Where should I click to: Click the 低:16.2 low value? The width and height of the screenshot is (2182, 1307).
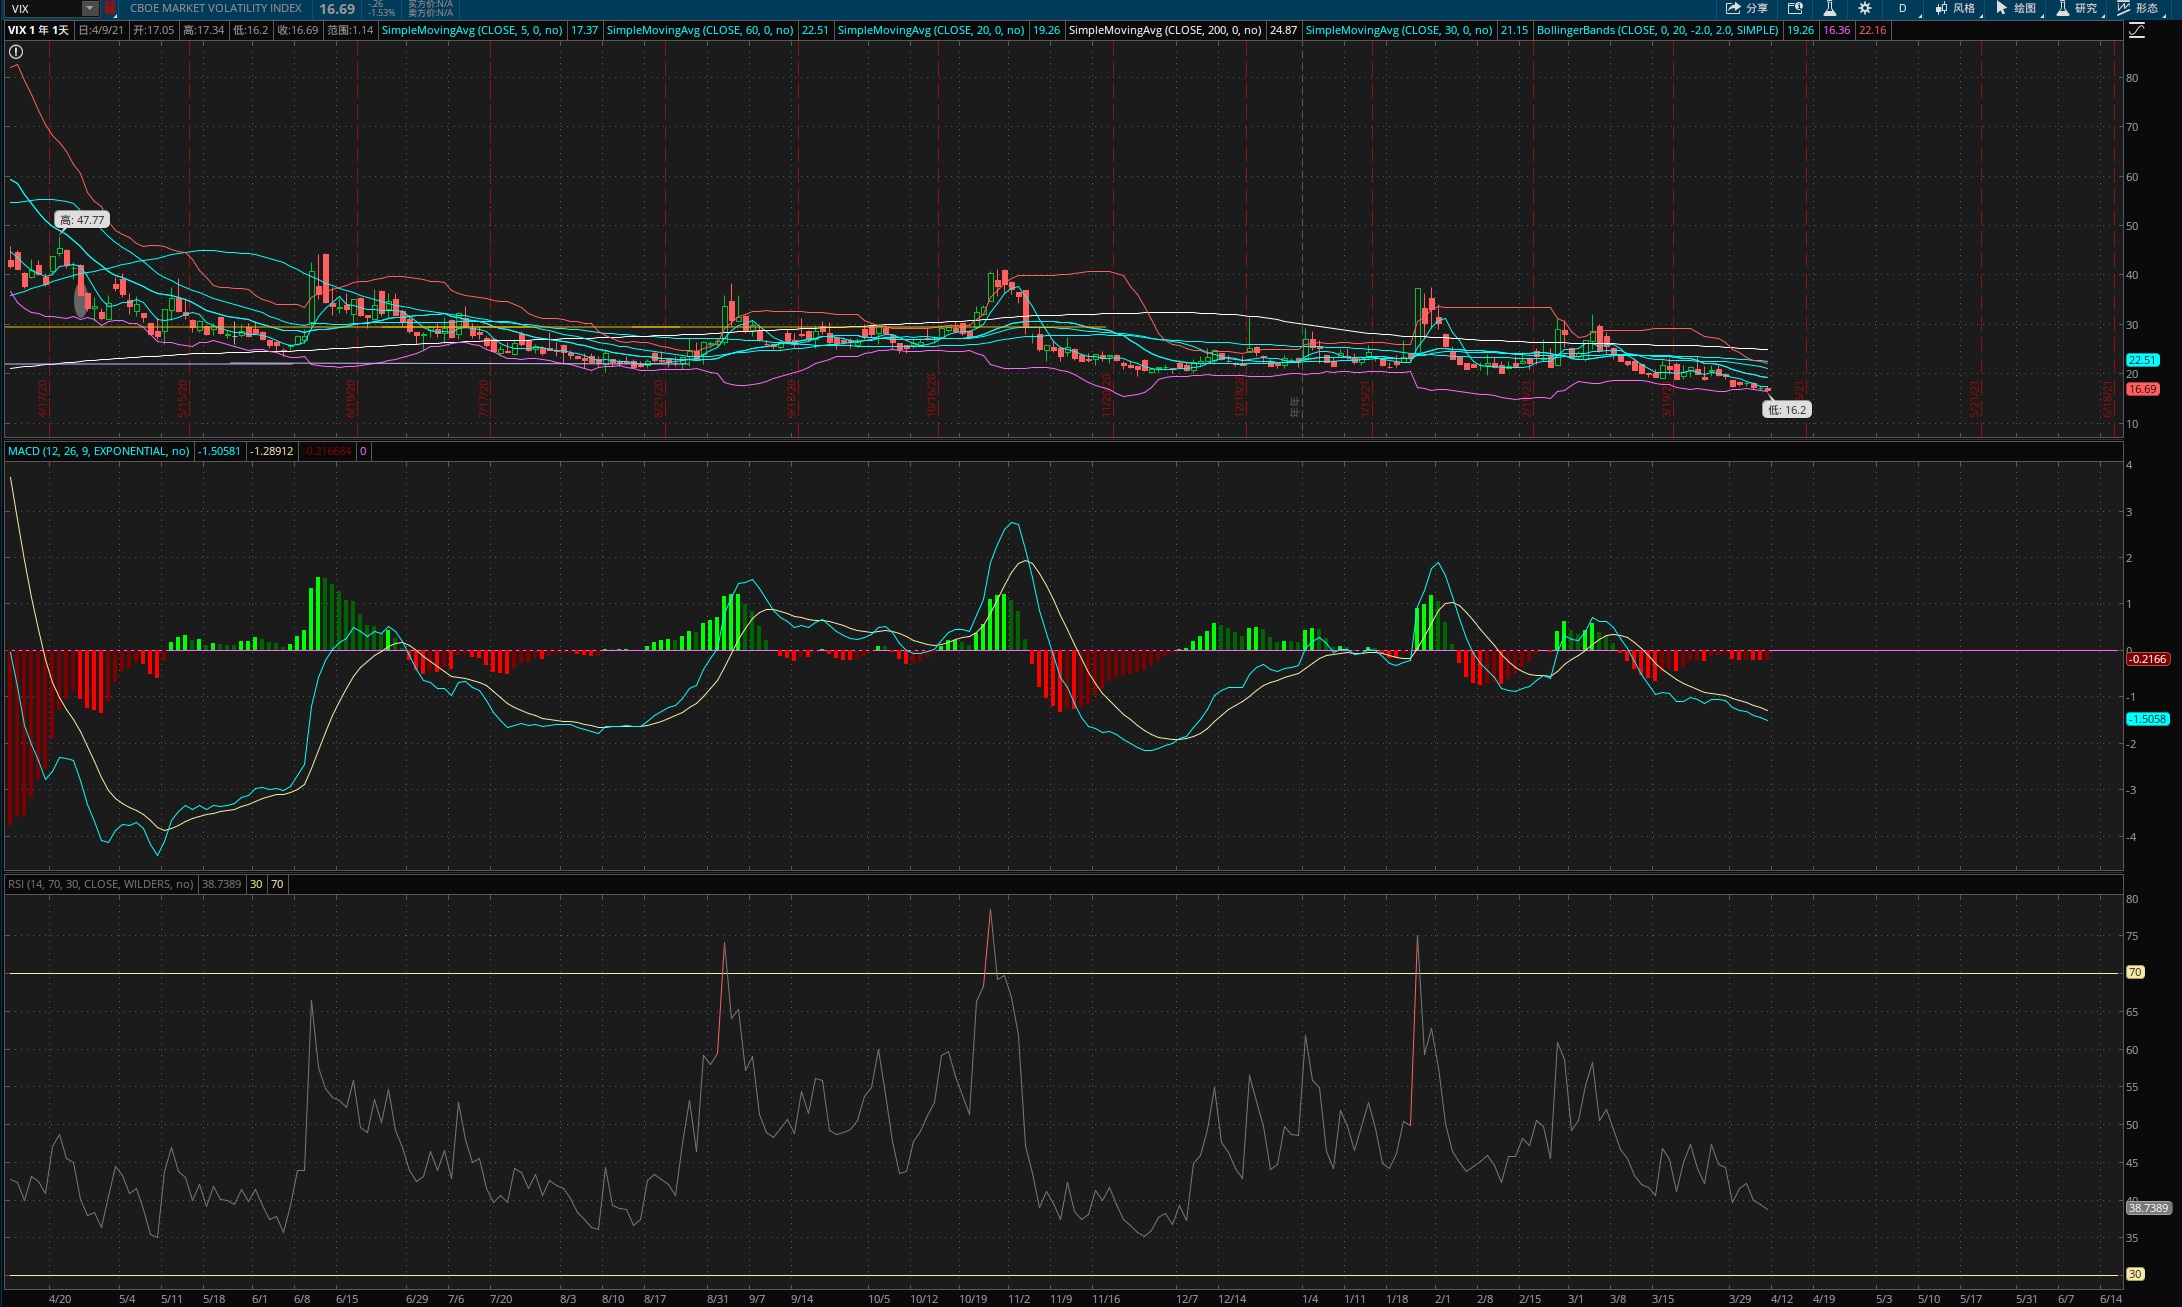tap(250, 30)
